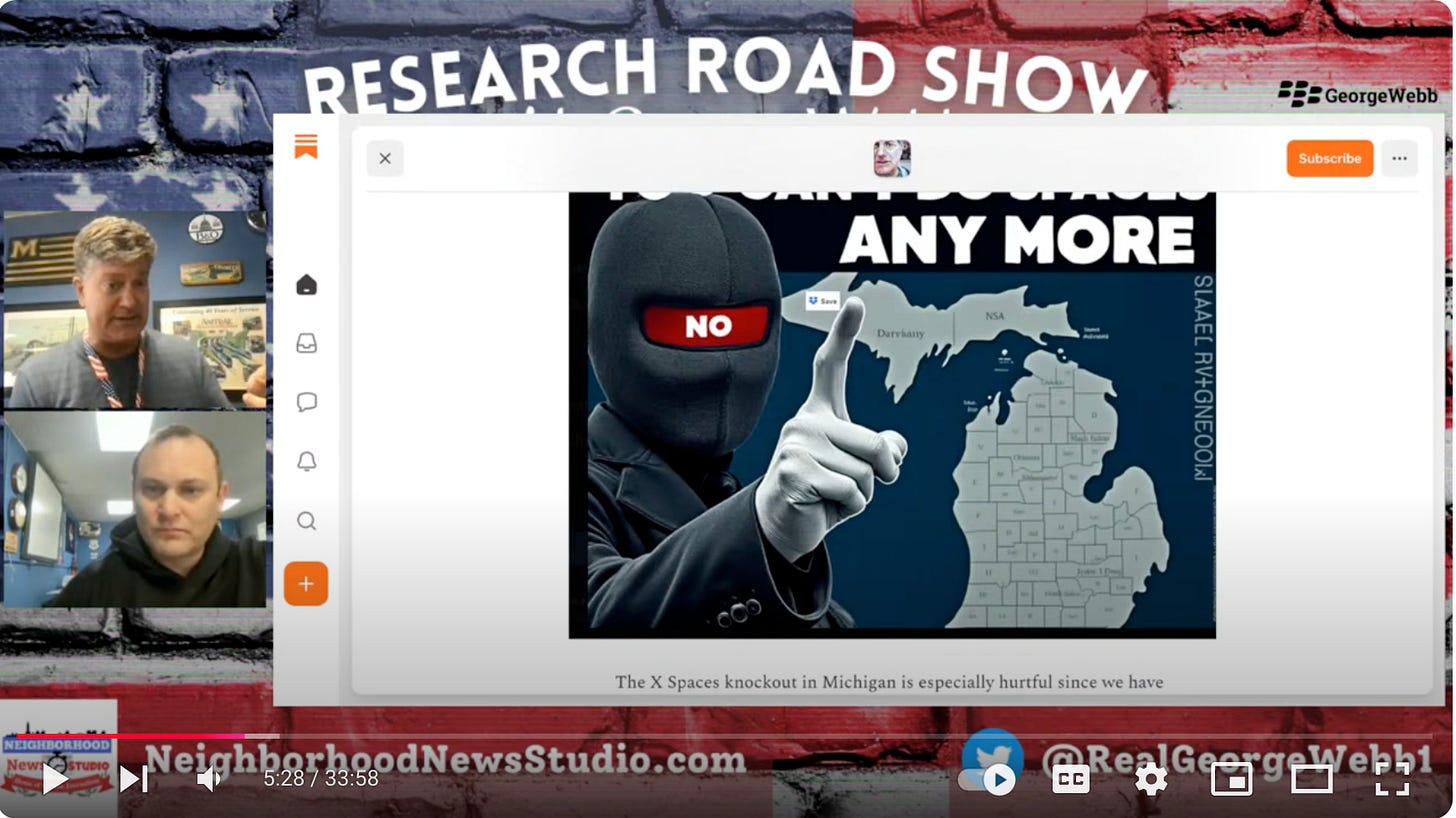Click the balaclava figure post image

pos(892,414)
